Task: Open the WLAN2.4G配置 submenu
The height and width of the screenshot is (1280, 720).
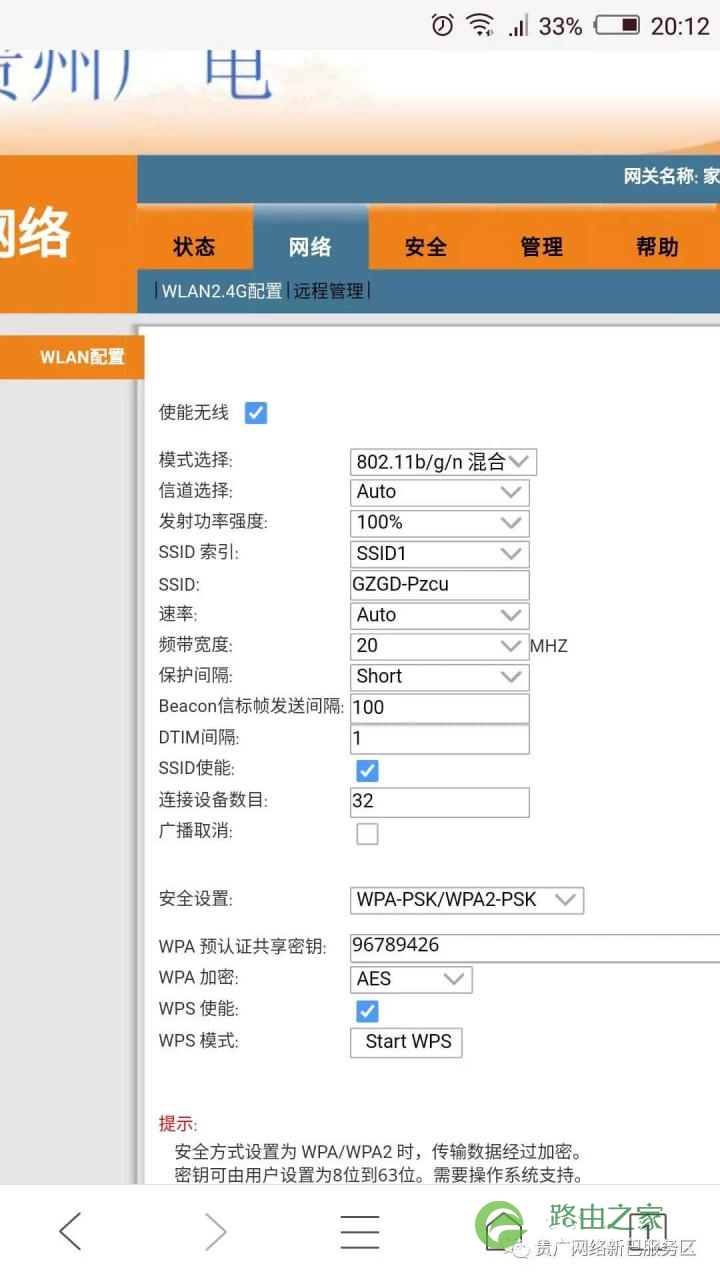Action: pos(222,291)
